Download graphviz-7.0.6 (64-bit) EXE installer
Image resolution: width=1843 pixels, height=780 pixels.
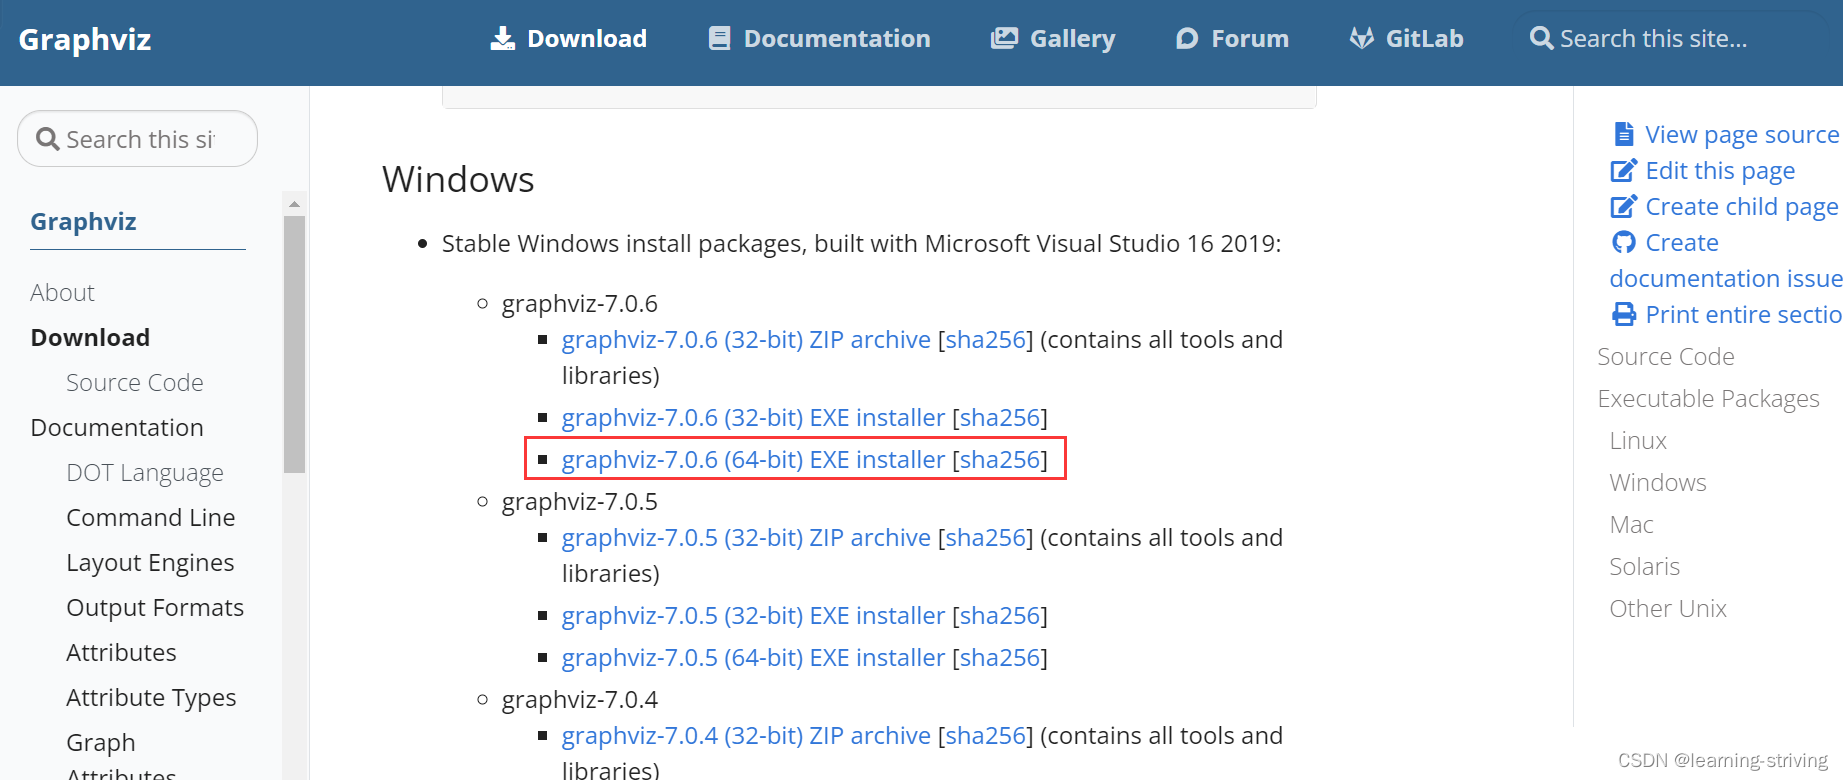(x=753, y=459)
